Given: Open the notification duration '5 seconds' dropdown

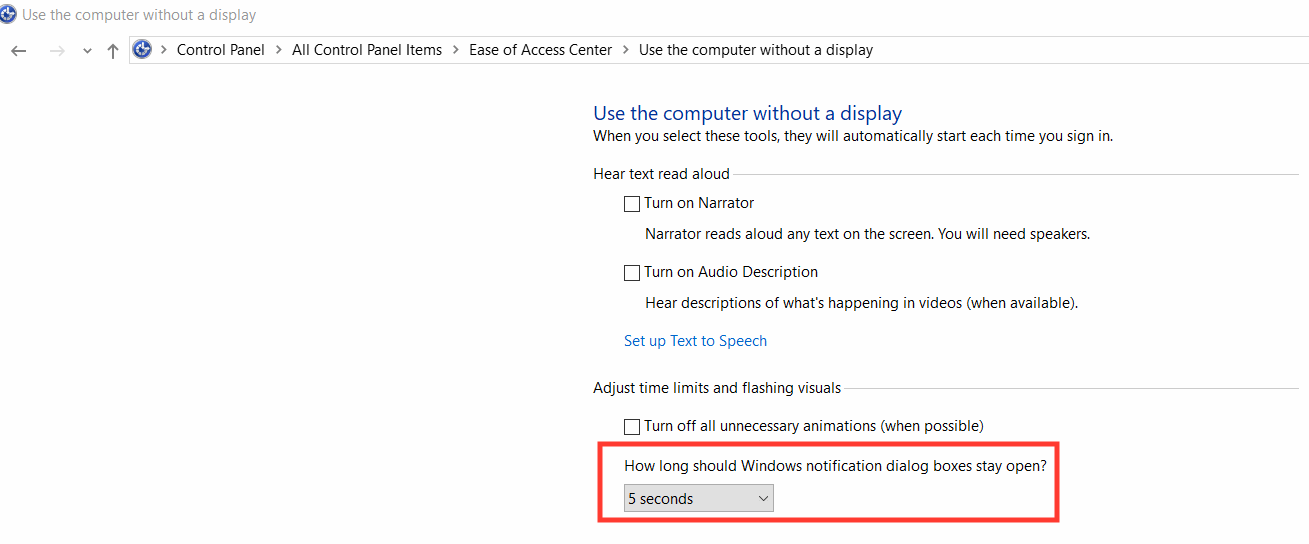Looking at the screenshot, I should 698,498.
